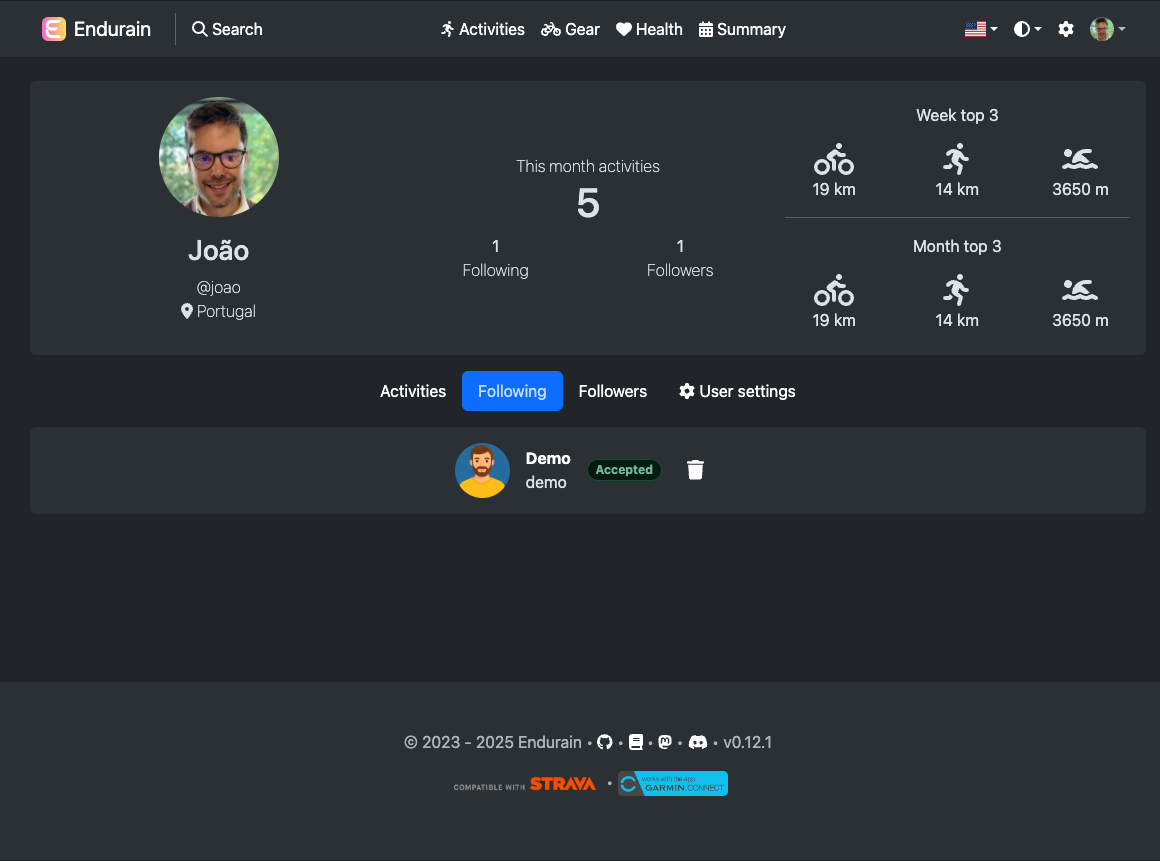
Task: Select the Following tab
Action: [x=512, y=391]
